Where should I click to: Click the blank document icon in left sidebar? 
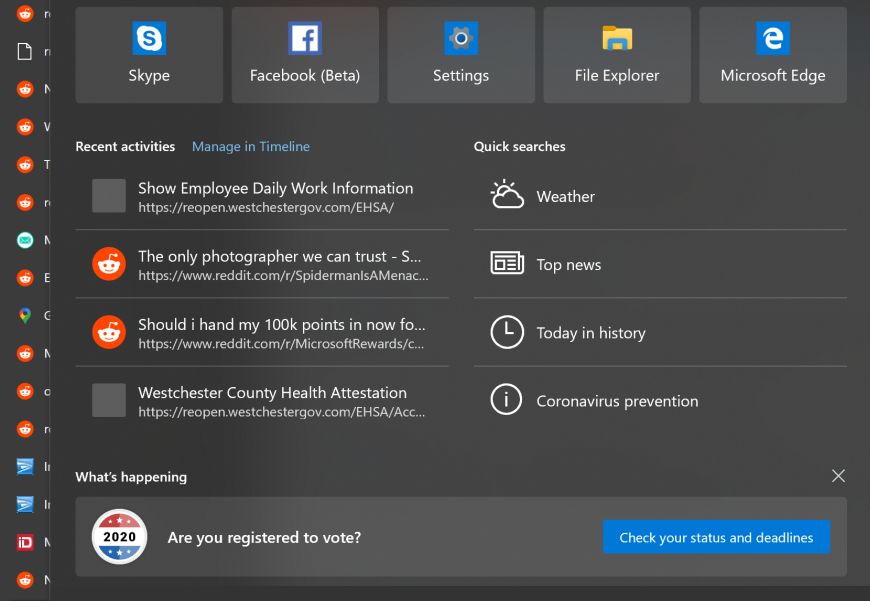24,52
